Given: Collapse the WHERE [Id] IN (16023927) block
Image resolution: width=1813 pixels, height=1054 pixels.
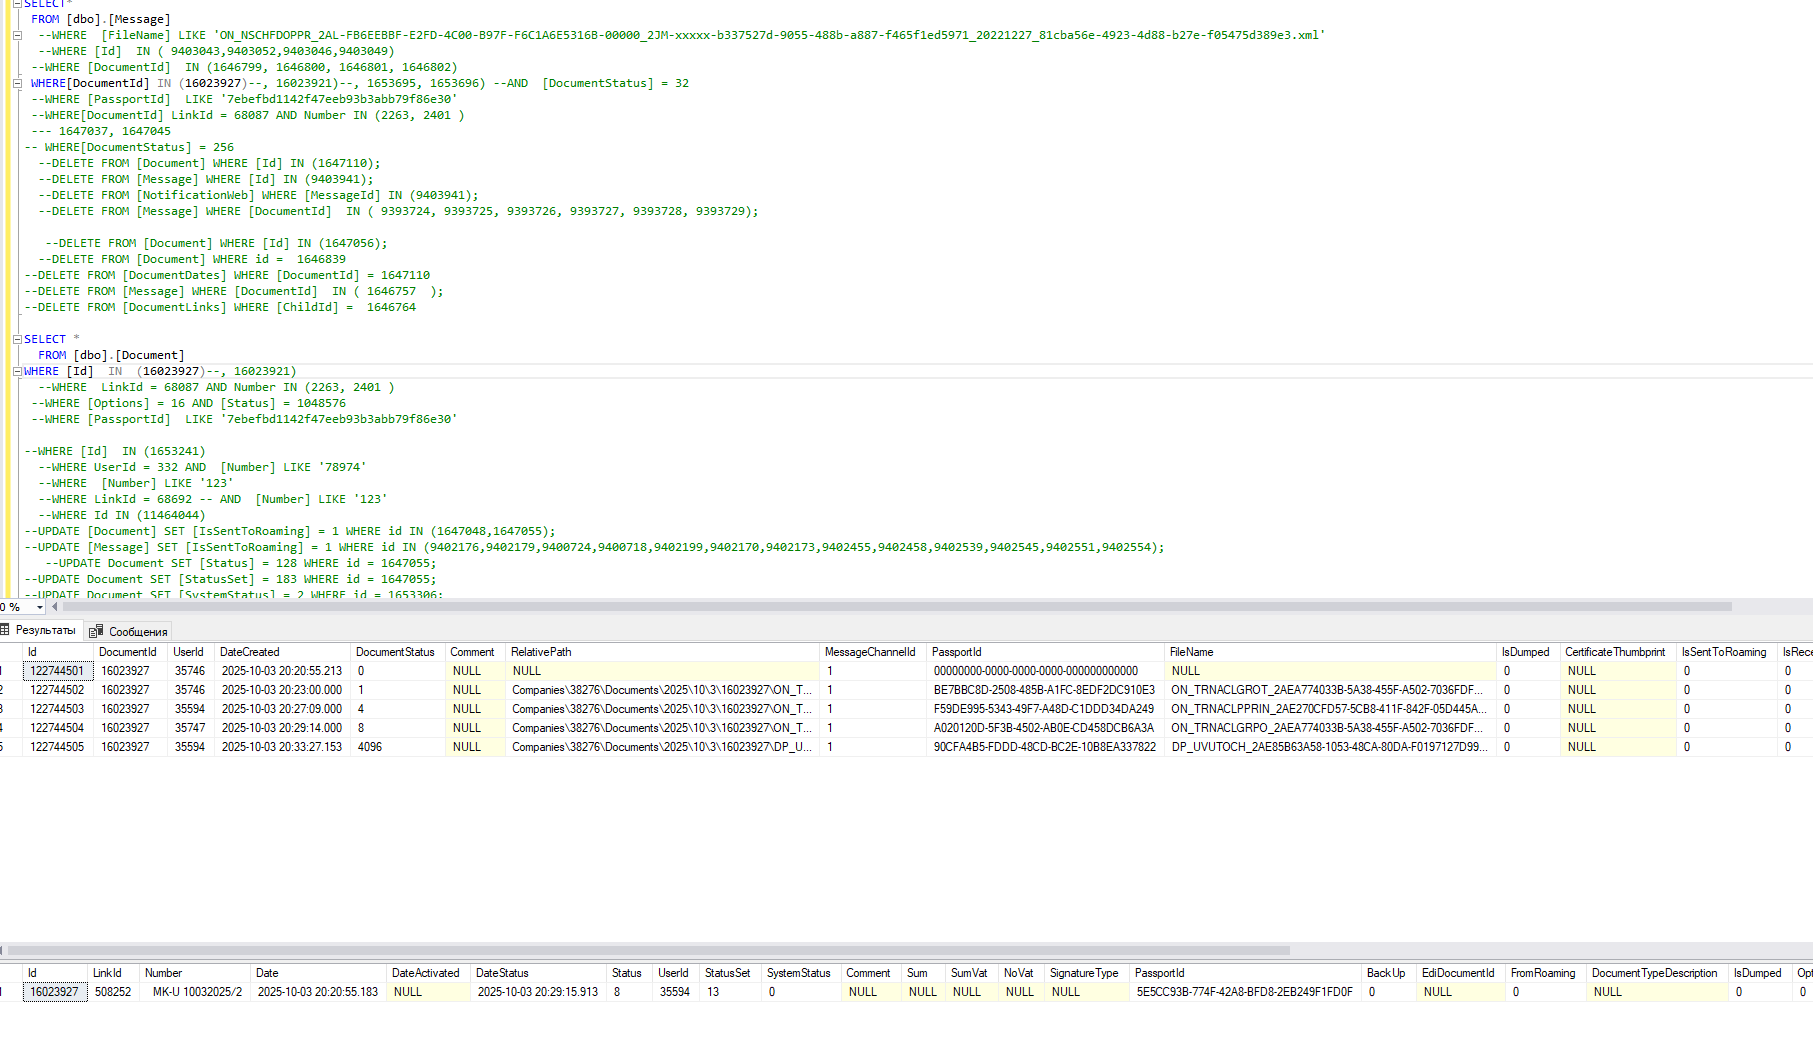Looking at the screenshot, I should pos(17,371).
